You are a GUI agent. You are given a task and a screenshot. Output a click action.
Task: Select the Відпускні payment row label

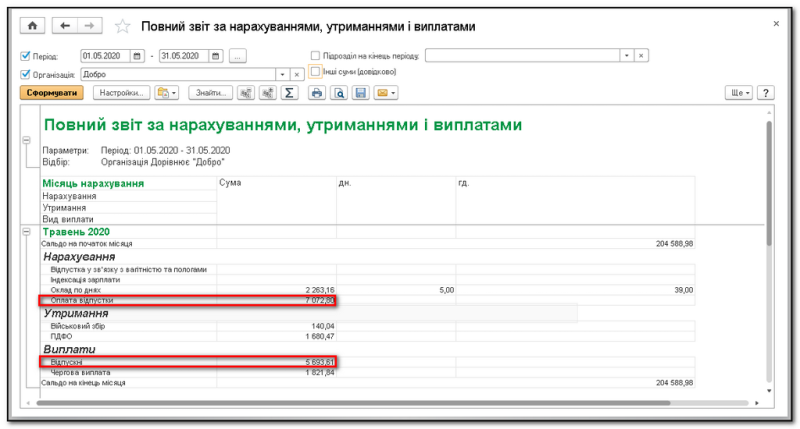66,362
